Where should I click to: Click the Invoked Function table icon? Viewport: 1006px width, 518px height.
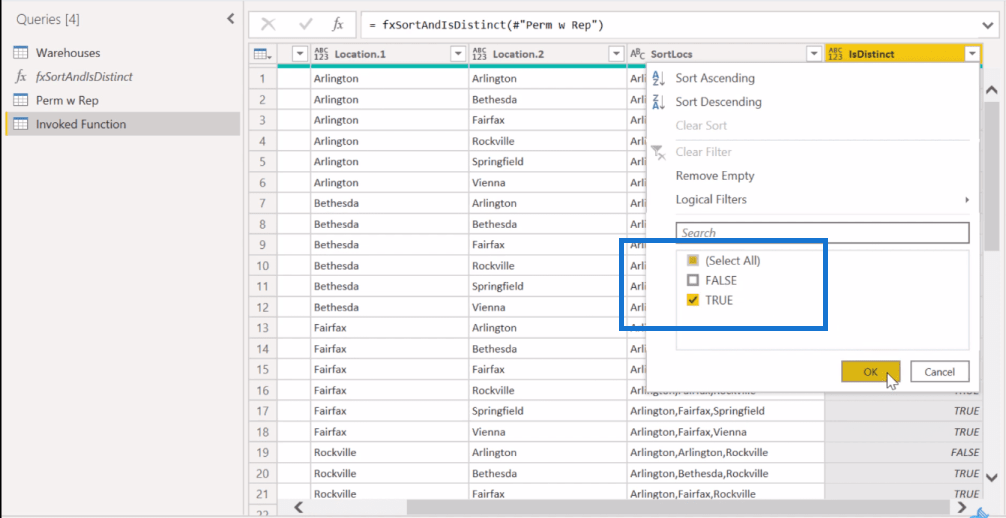(21, 124)
